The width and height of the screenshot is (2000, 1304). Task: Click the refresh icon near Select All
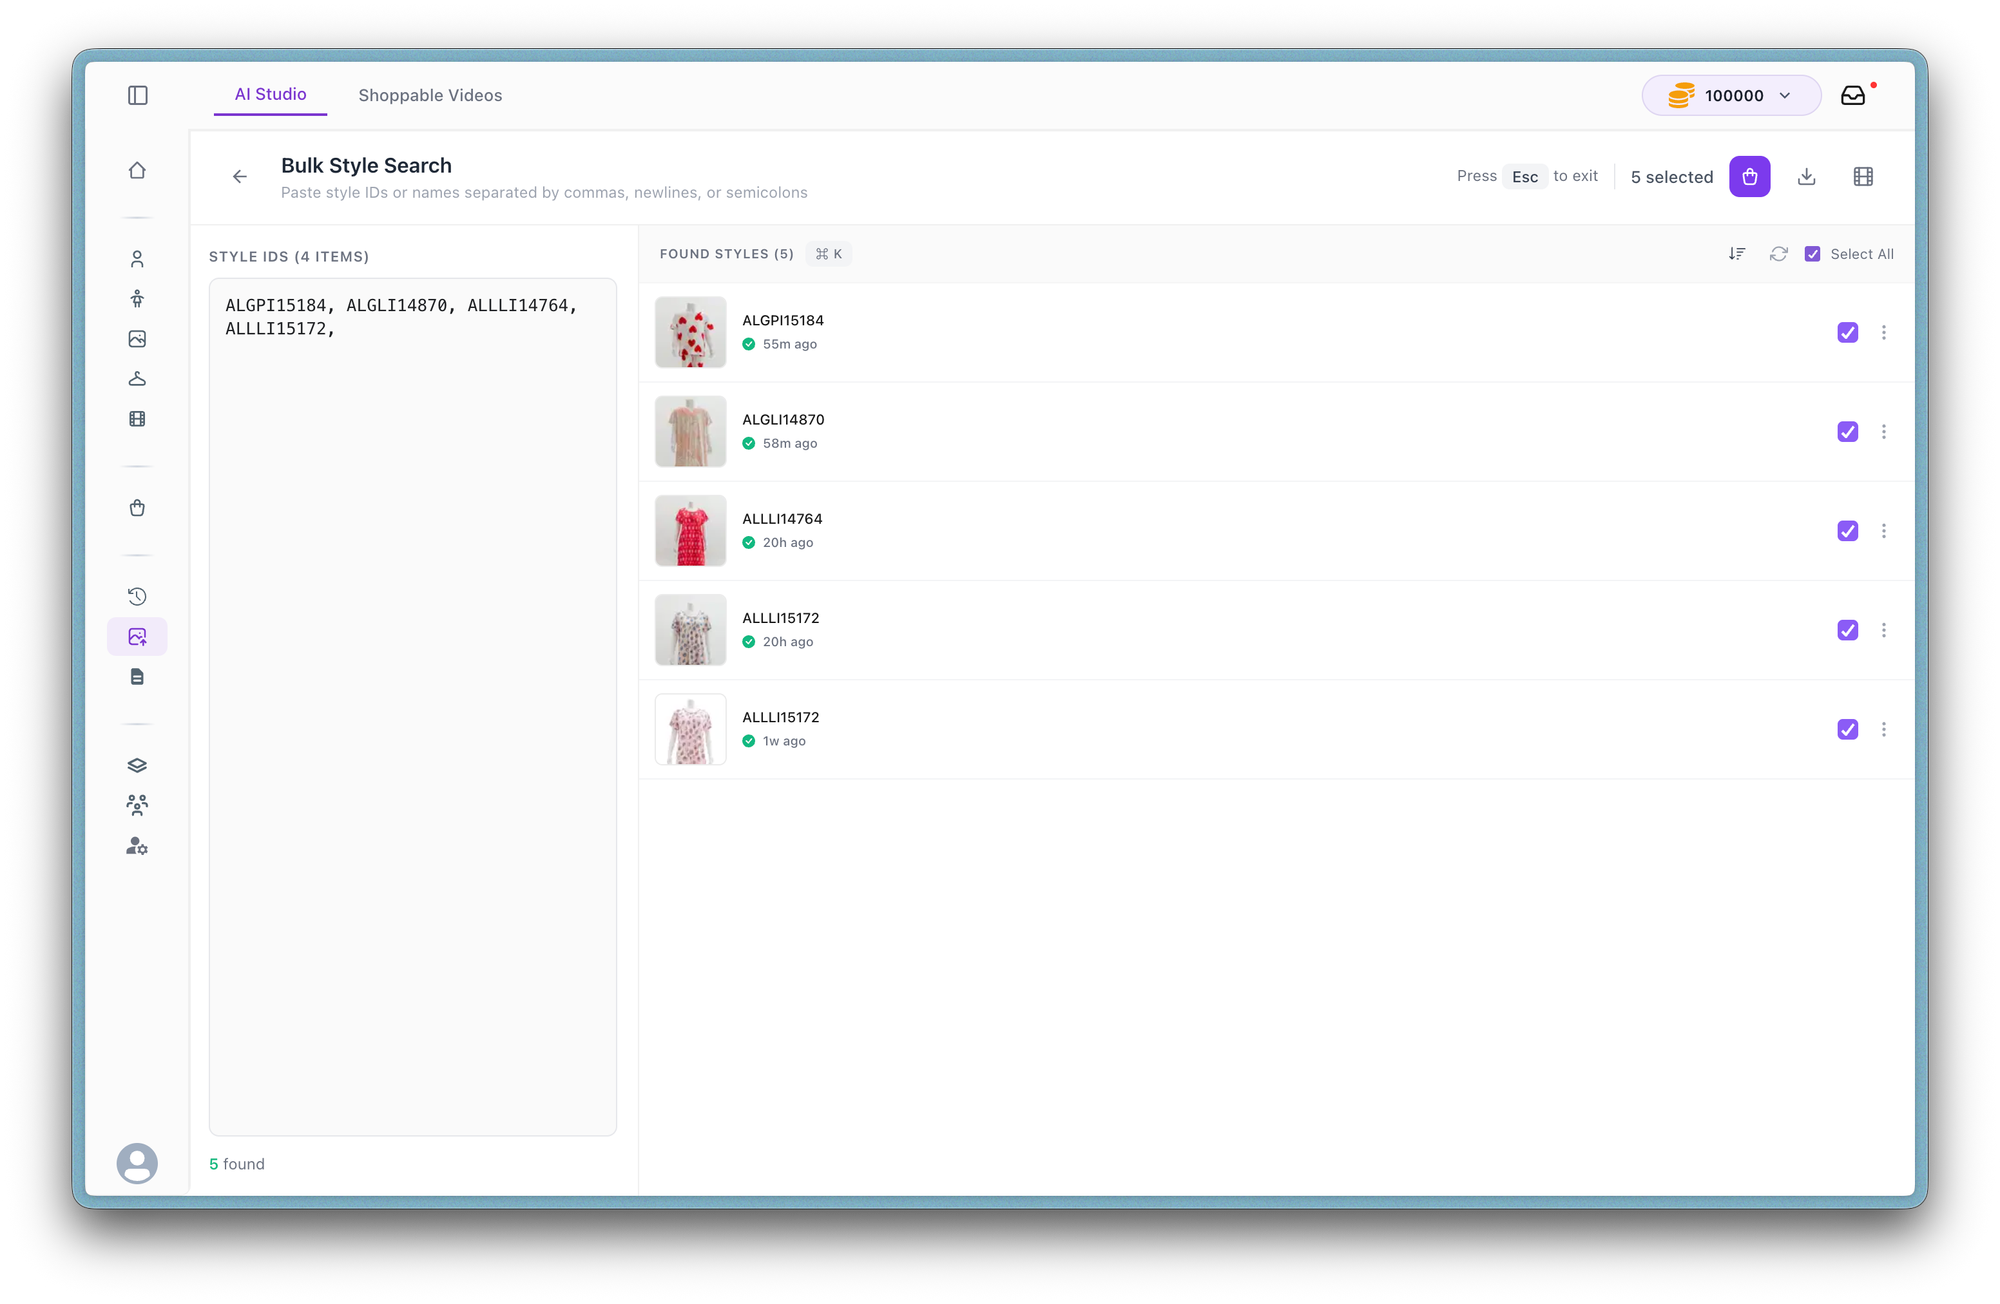click(1778, 254)
